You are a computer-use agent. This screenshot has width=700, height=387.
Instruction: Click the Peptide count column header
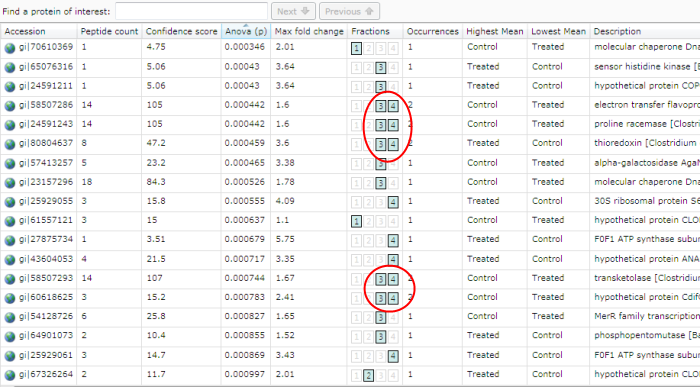(x=109, y=31)
